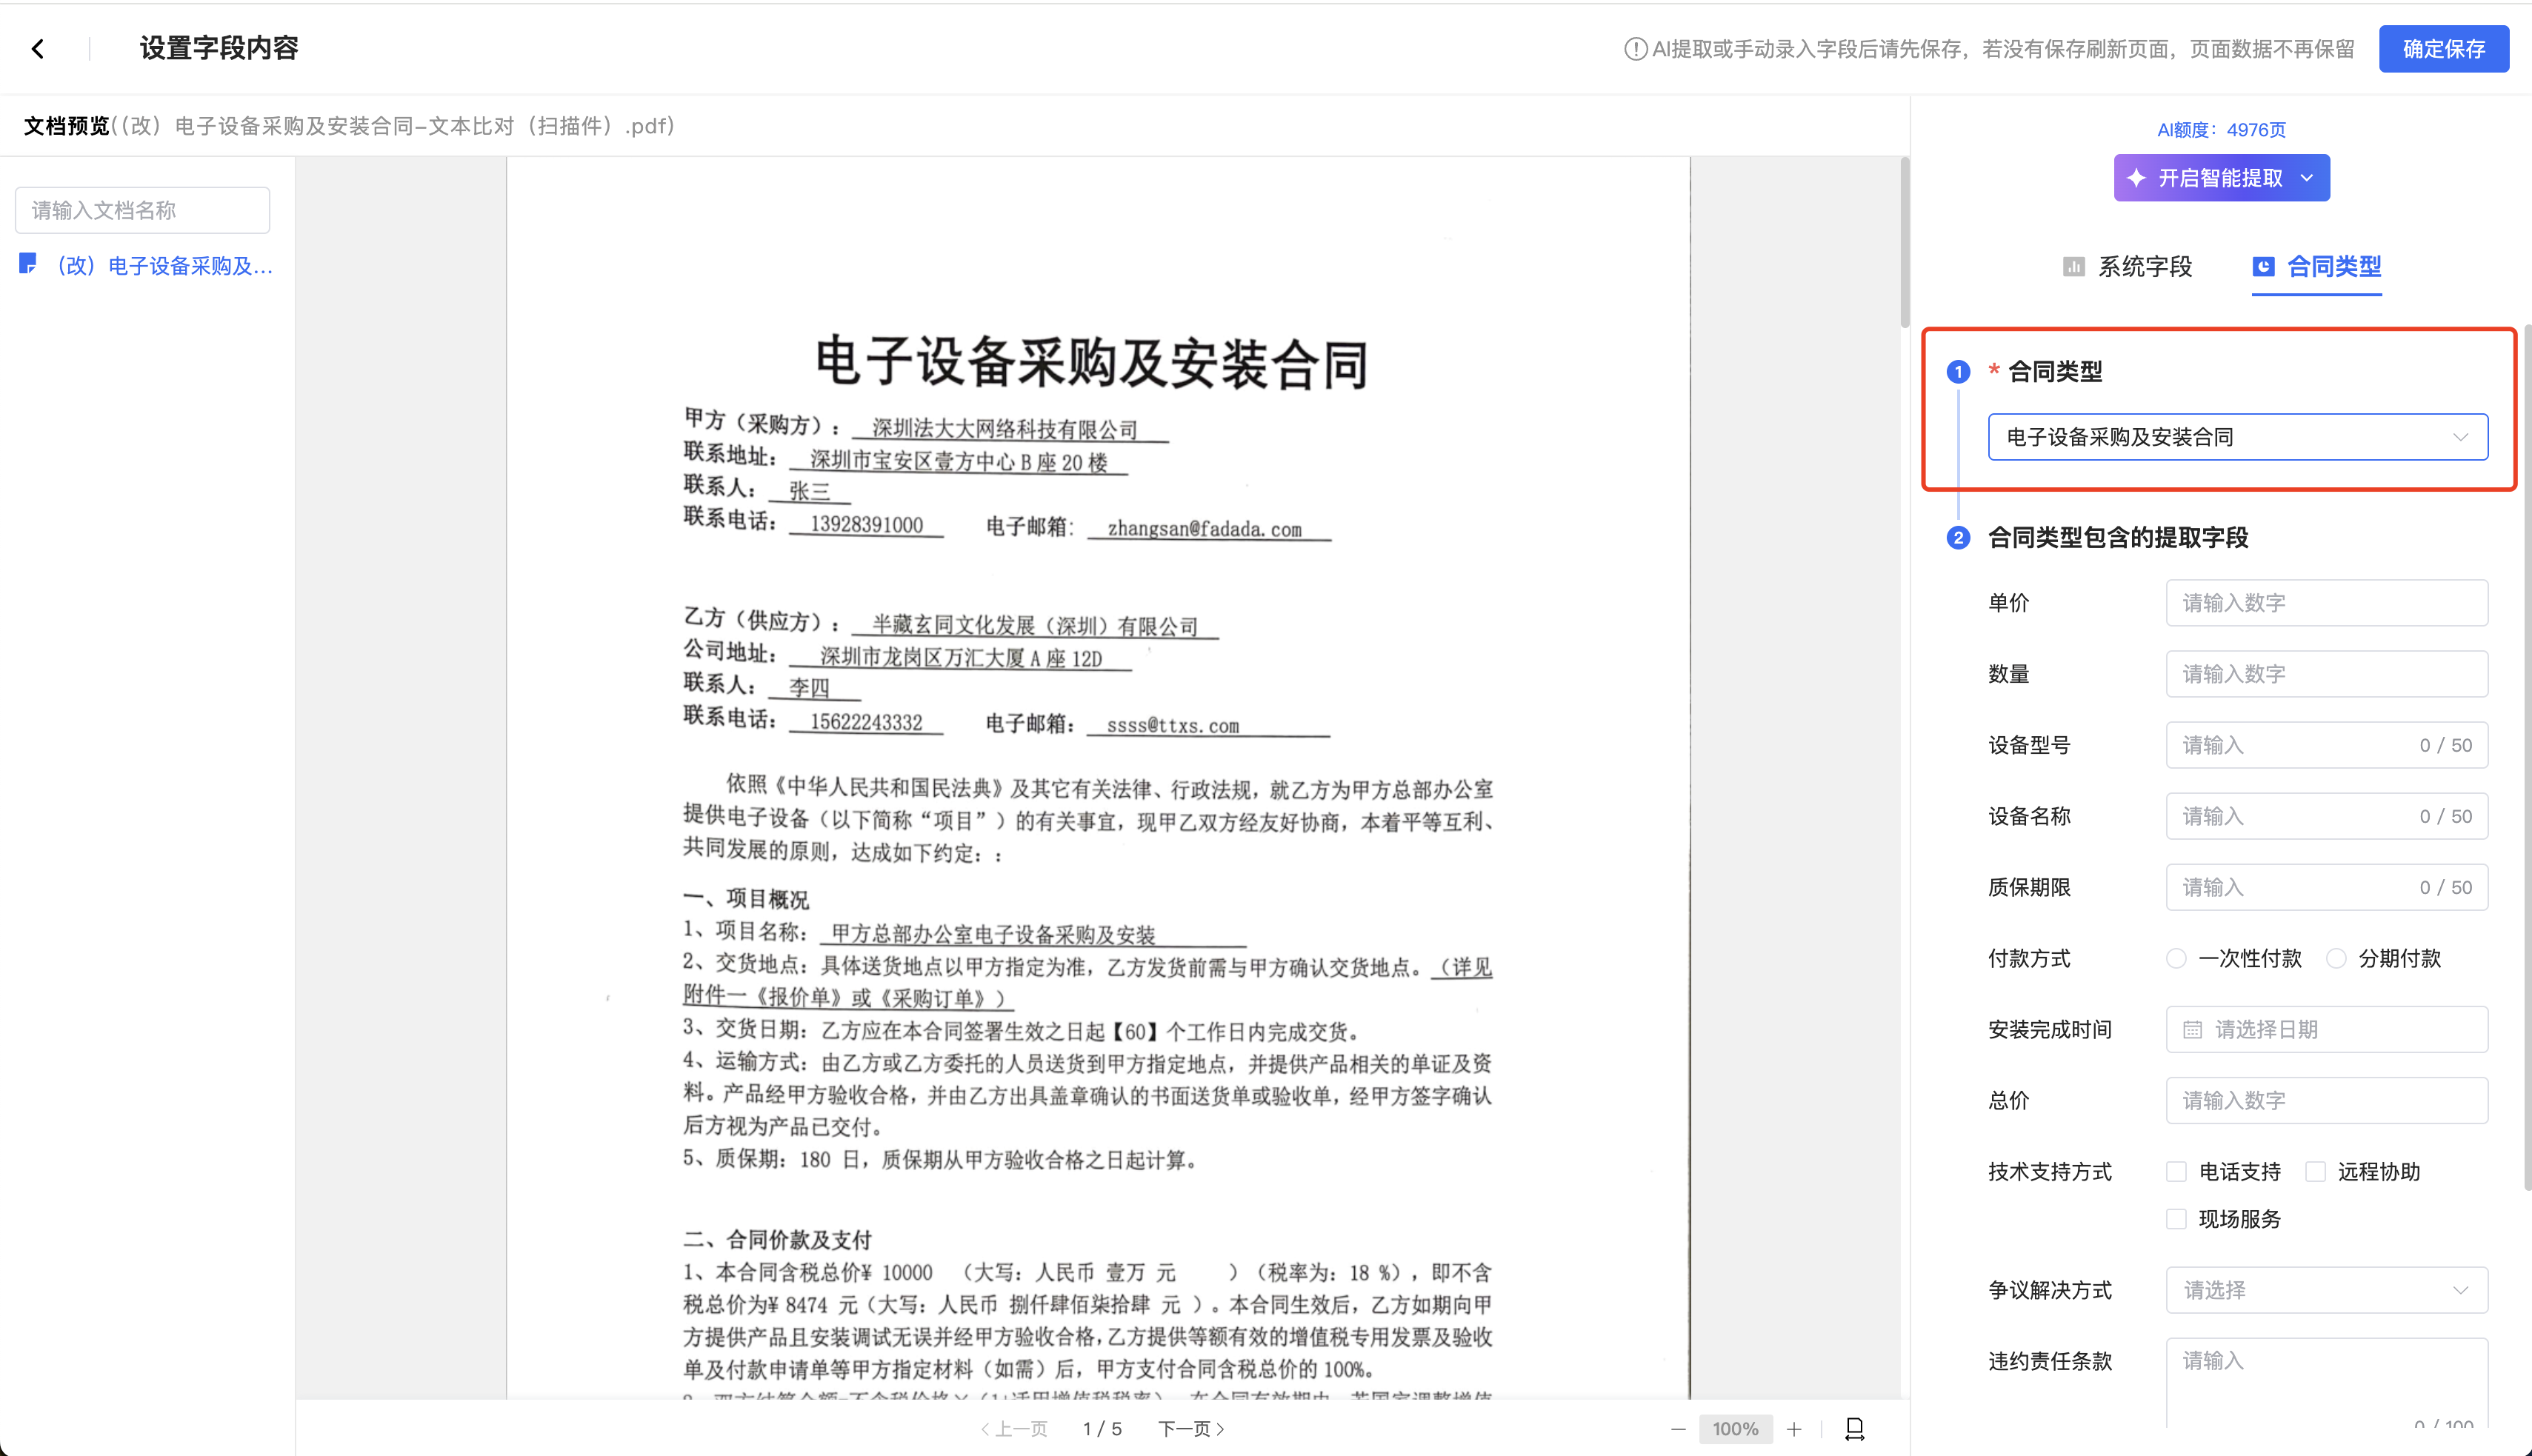
Task: Open the 争议解决方式 dropdown
Action: (2326, 1290)
